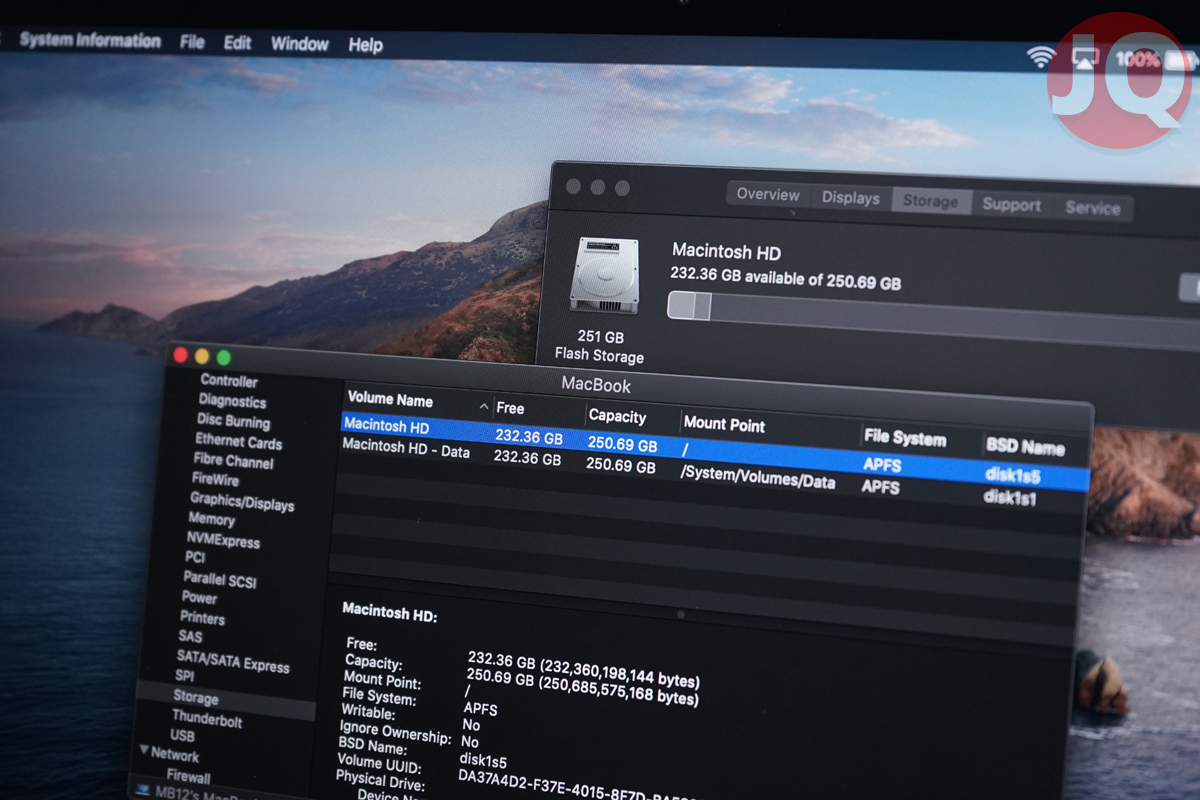The width and height of the screenshot is (1200, 800).
Task: Select Fibre Channel in the sidebar
Action: (233, 461)
